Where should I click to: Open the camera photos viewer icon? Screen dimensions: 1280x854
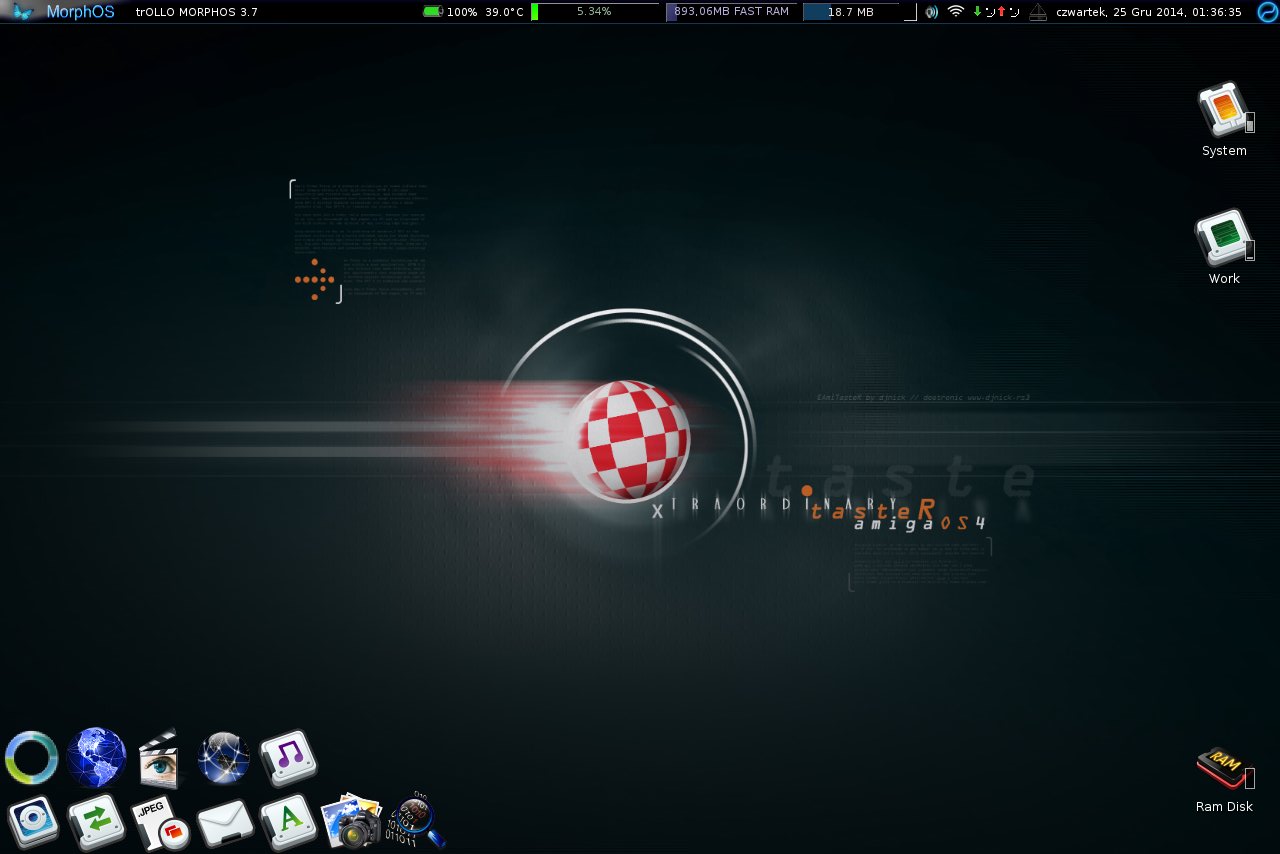click(x=352, y=821)
